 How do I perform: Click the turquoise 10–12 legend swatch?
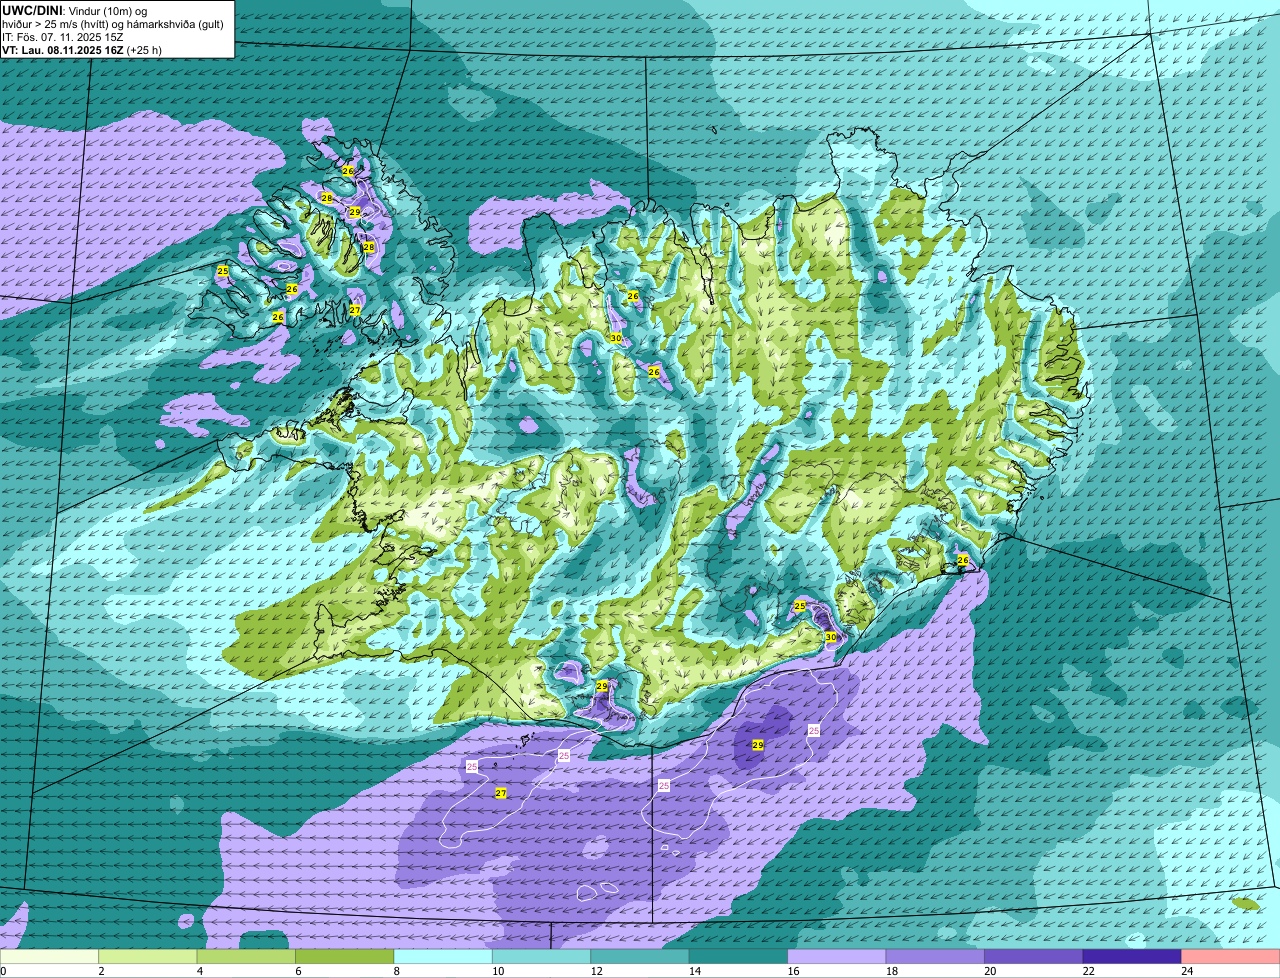click(x=541, y=957)
